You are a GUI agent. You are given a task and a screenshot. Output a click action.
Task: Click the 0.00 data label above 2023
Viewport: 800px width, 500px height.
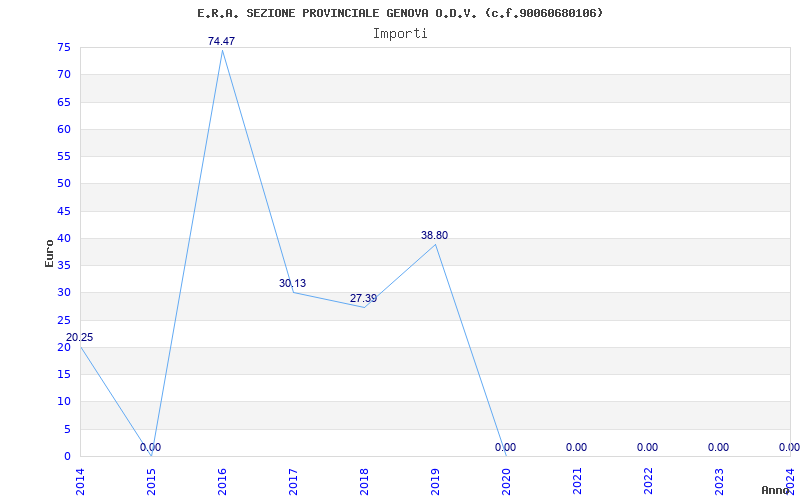point(718,447)
